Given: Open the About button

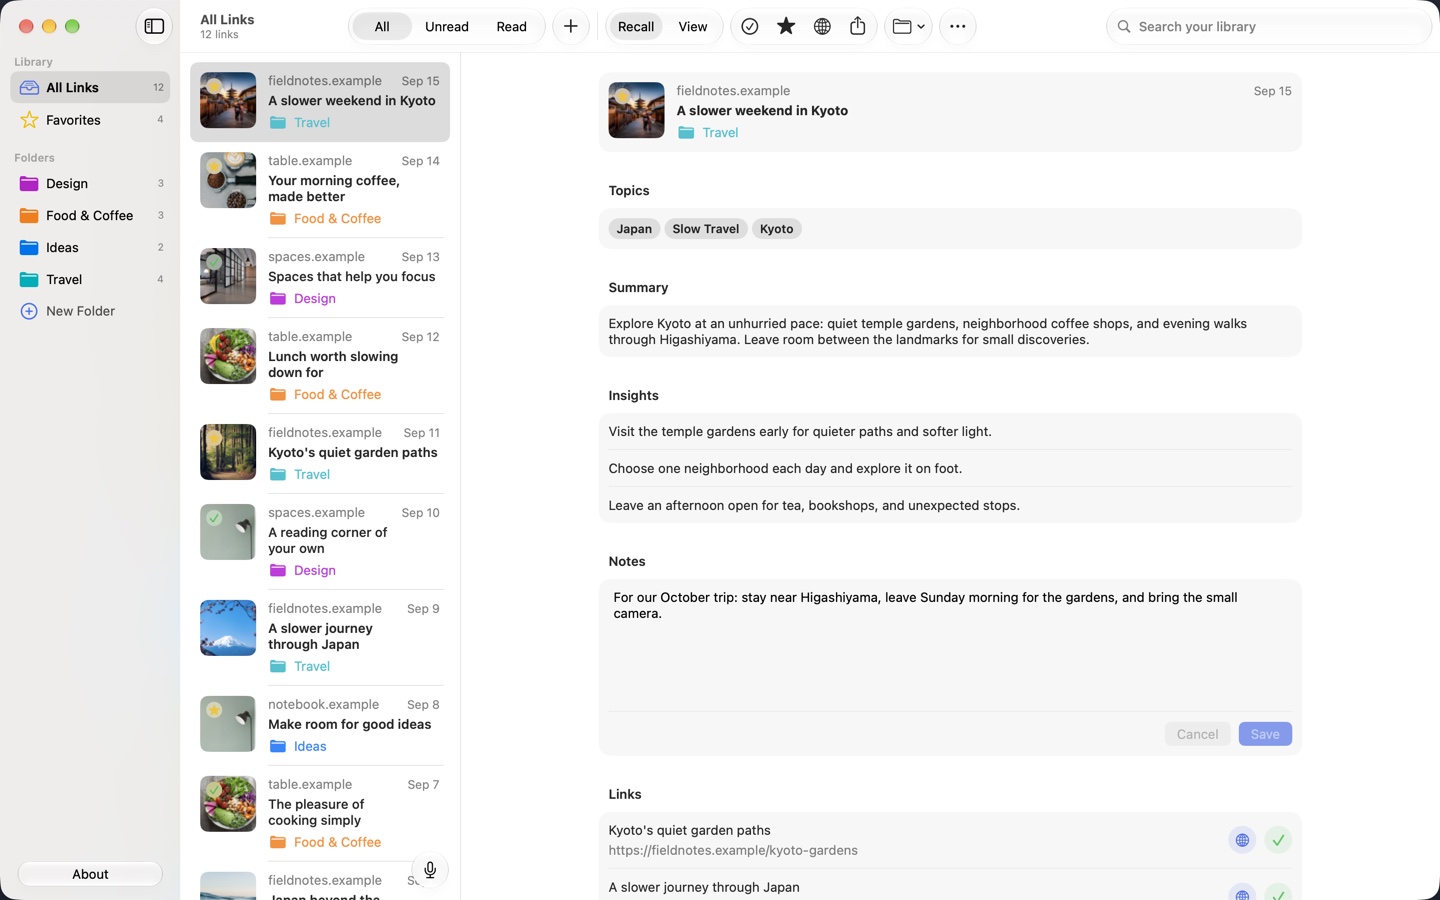Looking at the screenshot, I should click(x=90, y=874).
